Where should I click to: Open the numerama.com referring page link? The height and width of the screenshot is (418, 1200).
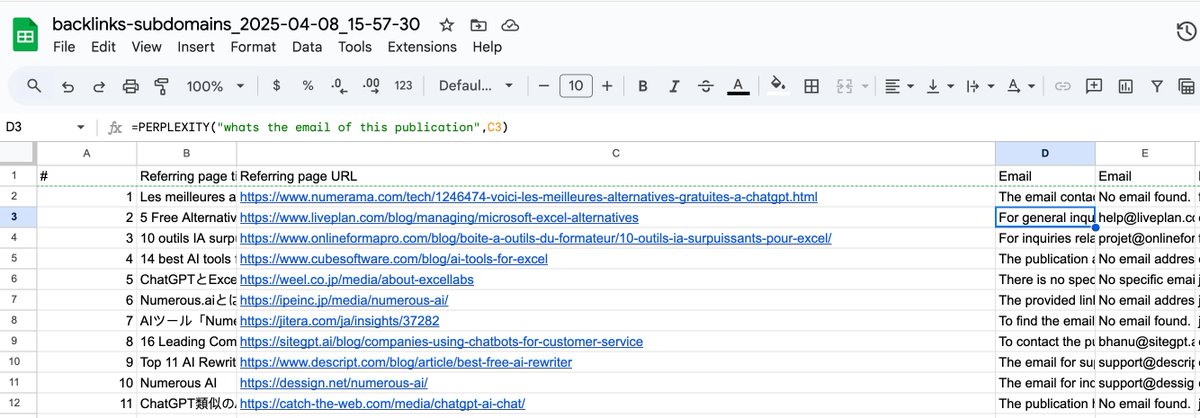(528, 197)
